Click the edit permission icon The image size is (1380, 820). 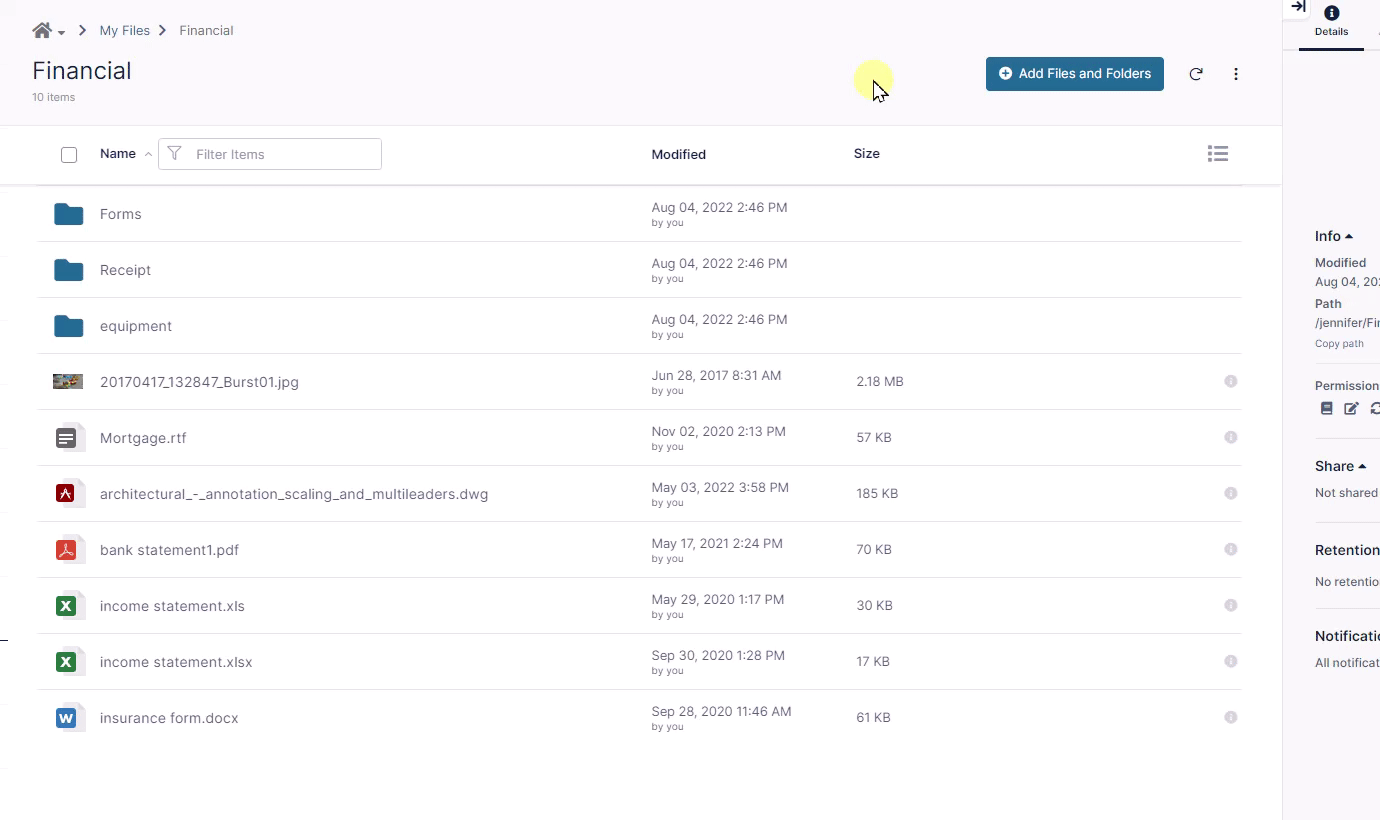tap(1351, 408)
